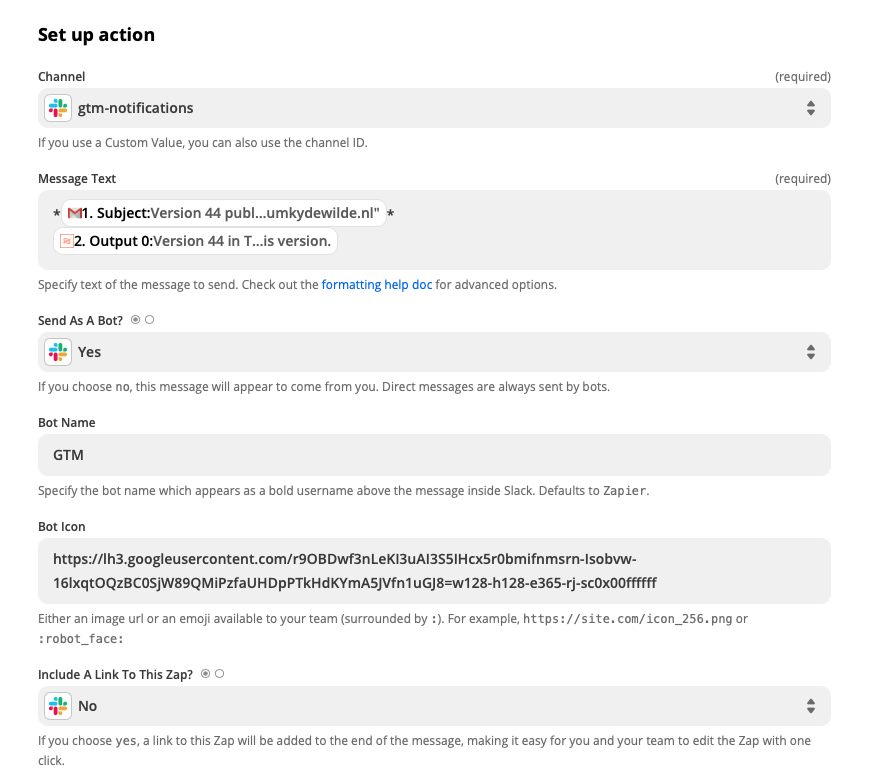Click the formatter icon in the Output 0 pill
Screen dimensions: 871x782
coord(65,241)
